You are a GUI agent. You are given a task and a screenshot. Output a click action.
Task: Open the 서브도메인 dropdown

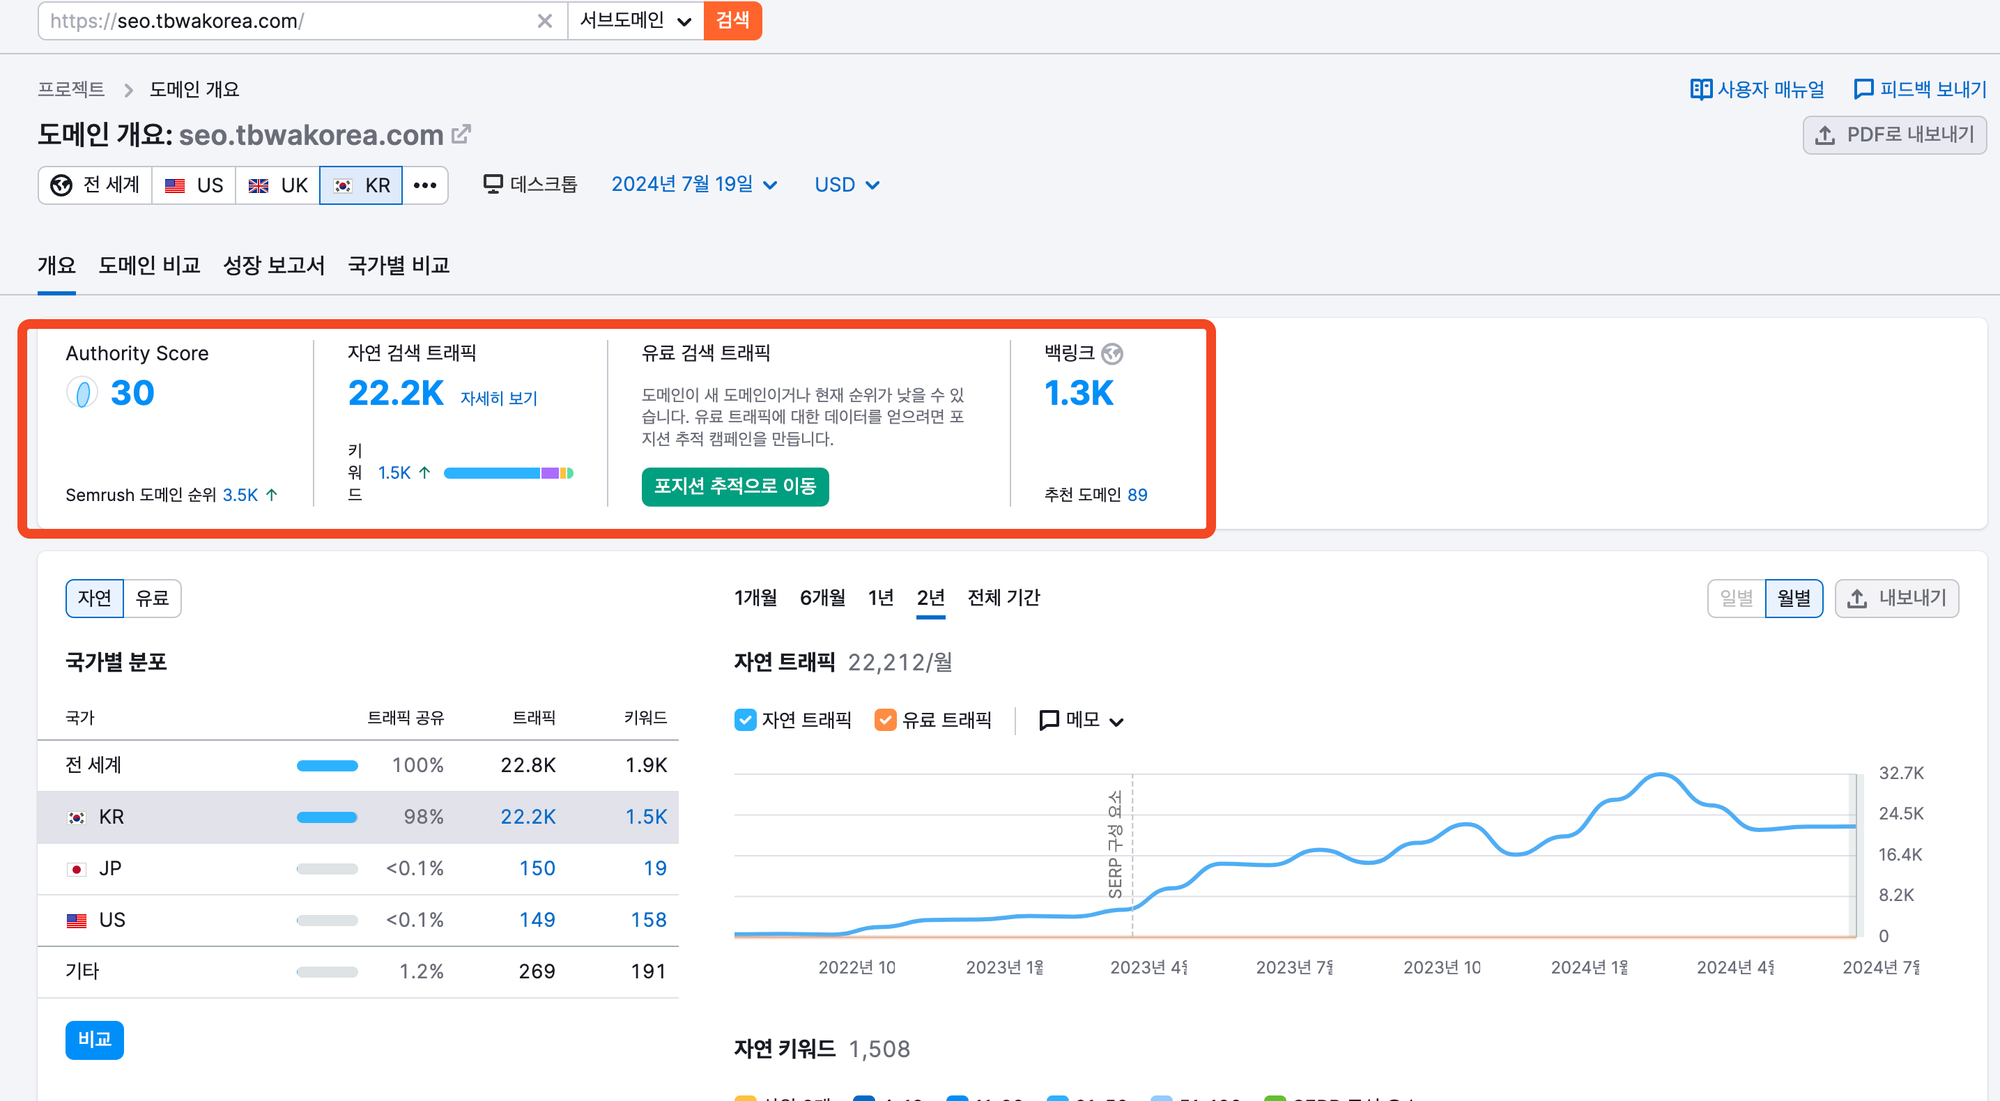coord(636,21)
